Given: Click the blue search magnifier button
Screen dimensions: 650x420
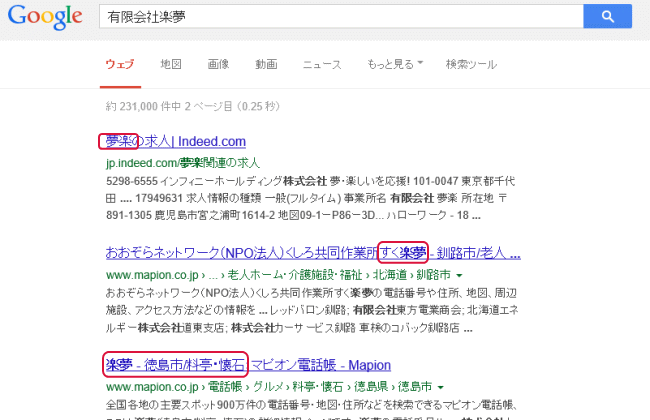Looking at the screenshot, I should click(607, 17).
